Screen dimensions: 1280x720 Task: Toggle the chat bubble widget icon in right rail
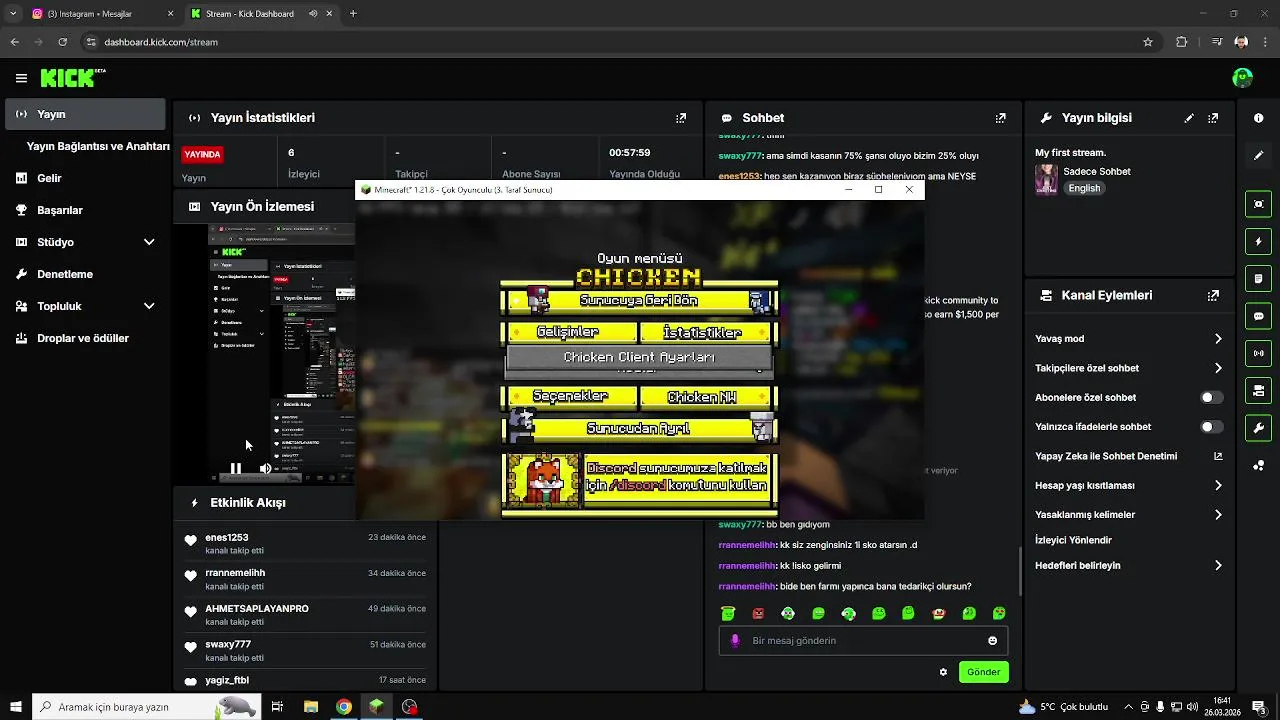(x=1258, y=316)
